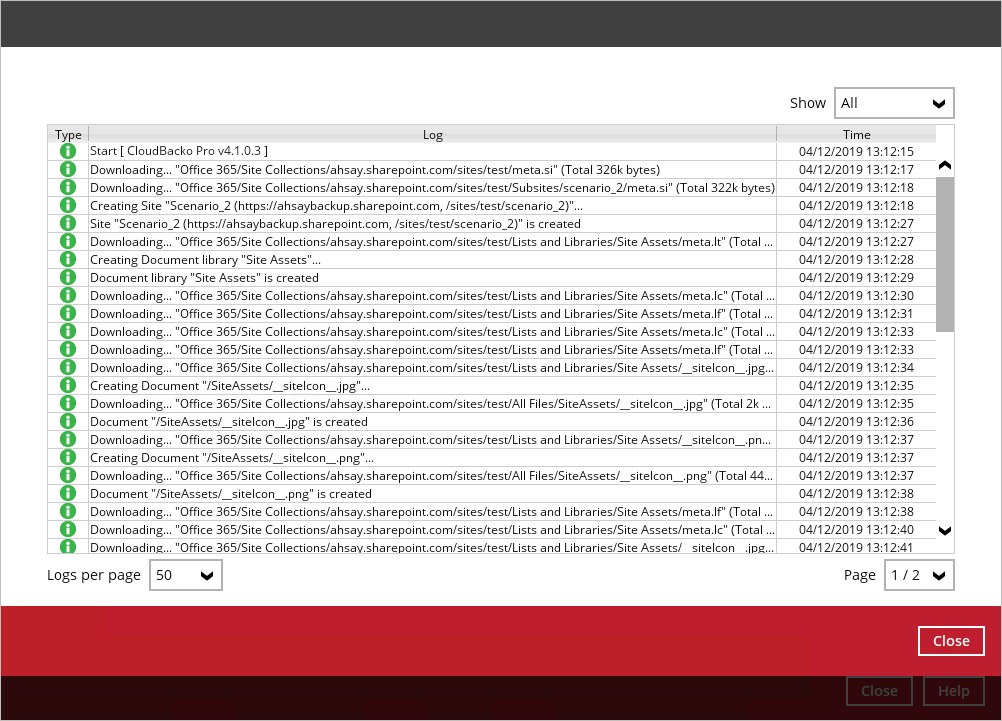Select log text Creating Site "Scenario_2"
This screenshot has height=721, width=1002.
coord(336,205)
